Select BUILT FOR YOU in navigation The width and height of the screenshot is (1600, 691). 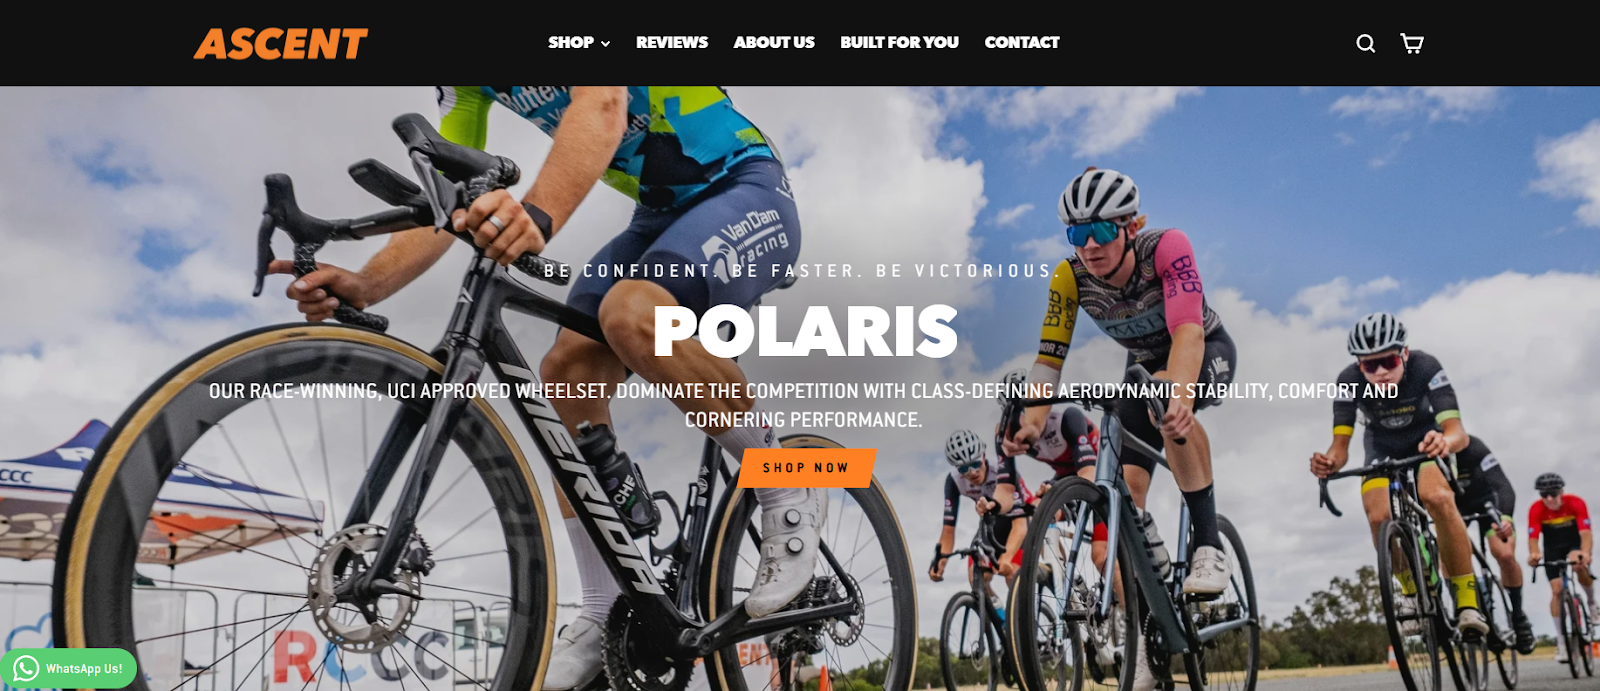click(899, 42)
